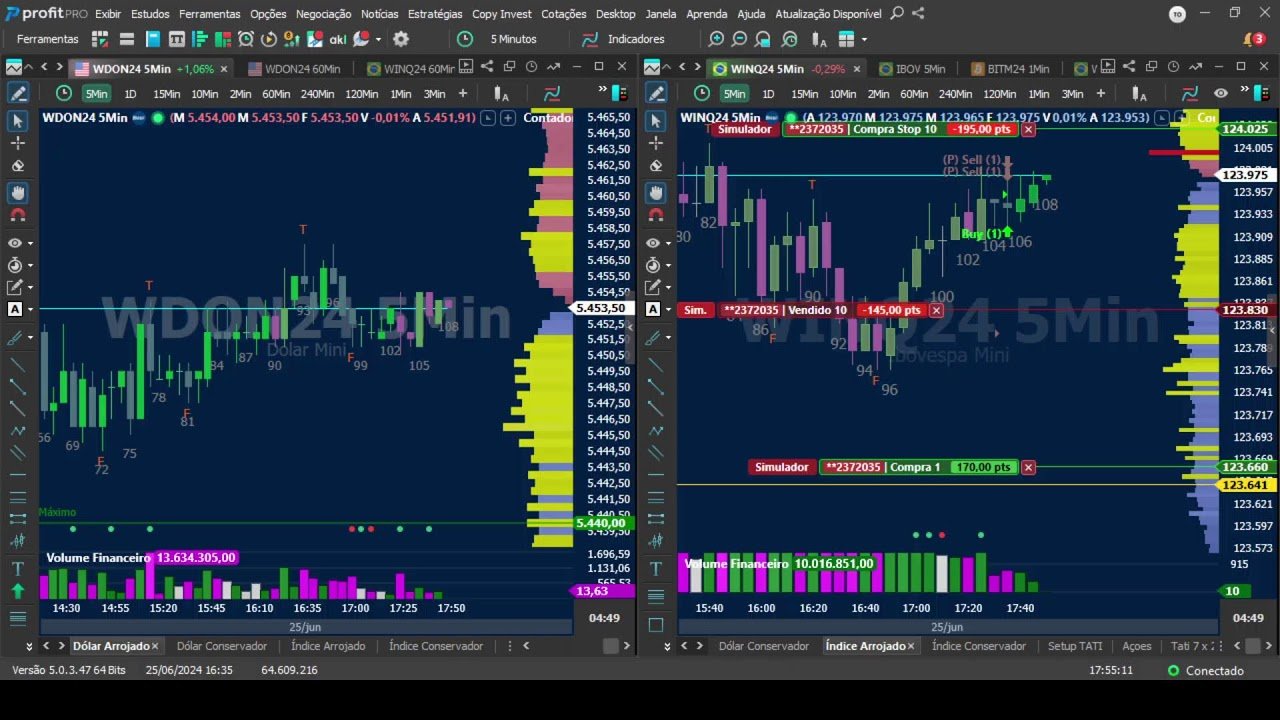Select the hand pan tool in WINQ24 chart
Image resolution: width=1280 pixels, height=720 pixels.
tap(655, 192)
